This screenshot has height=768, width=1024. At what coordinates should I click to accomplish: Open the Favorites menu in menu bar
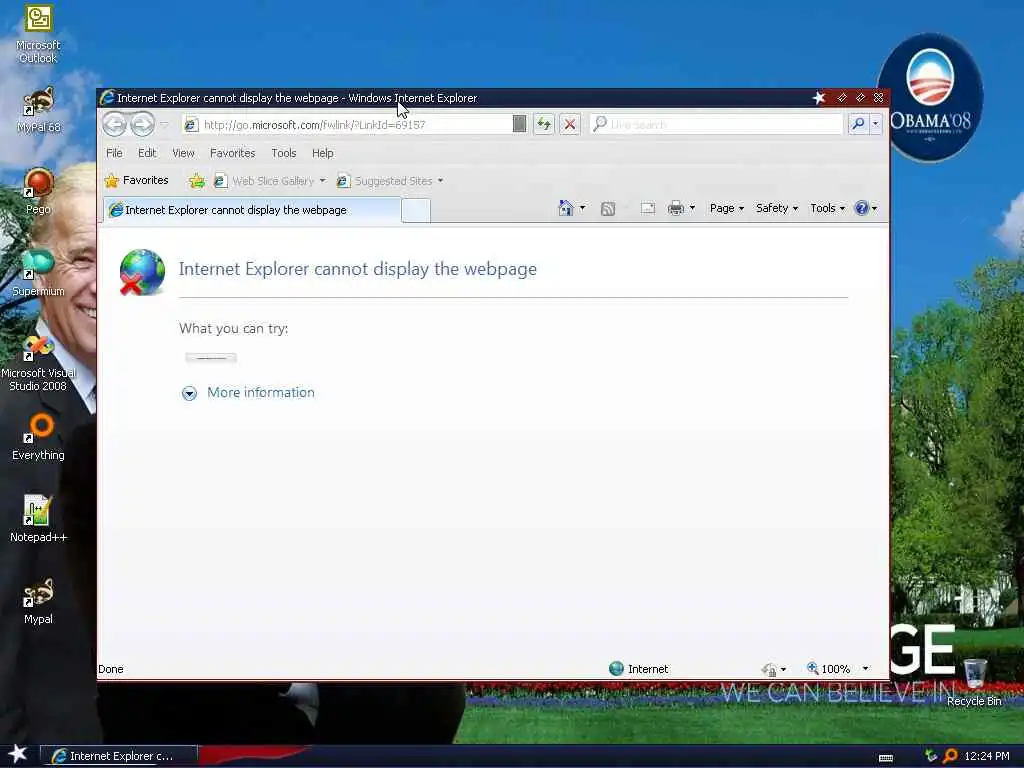click(232, 153)
